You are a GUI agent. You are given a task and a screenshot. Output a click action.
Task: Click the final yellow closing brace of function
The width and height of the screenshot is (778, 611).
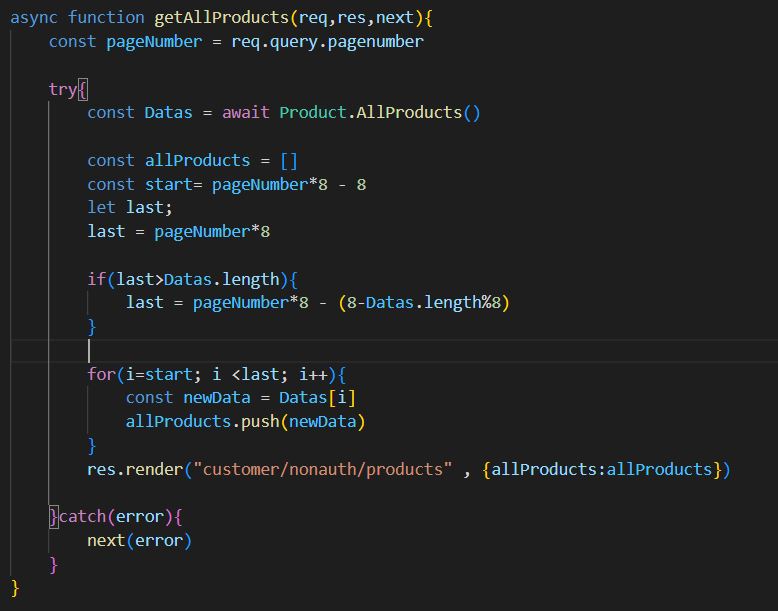click(x=15, y=588)
